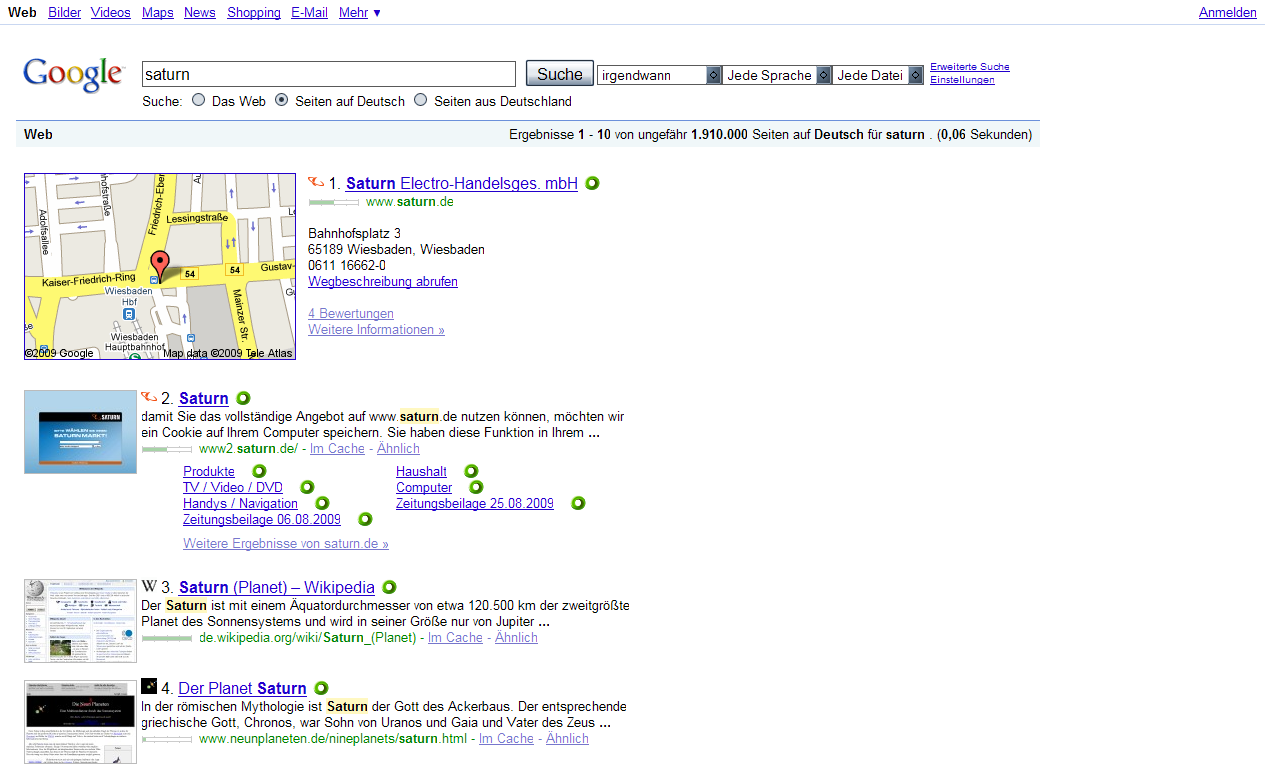
Task: Click Wikipedia favicon before result 3
Action: click(149, 587)
